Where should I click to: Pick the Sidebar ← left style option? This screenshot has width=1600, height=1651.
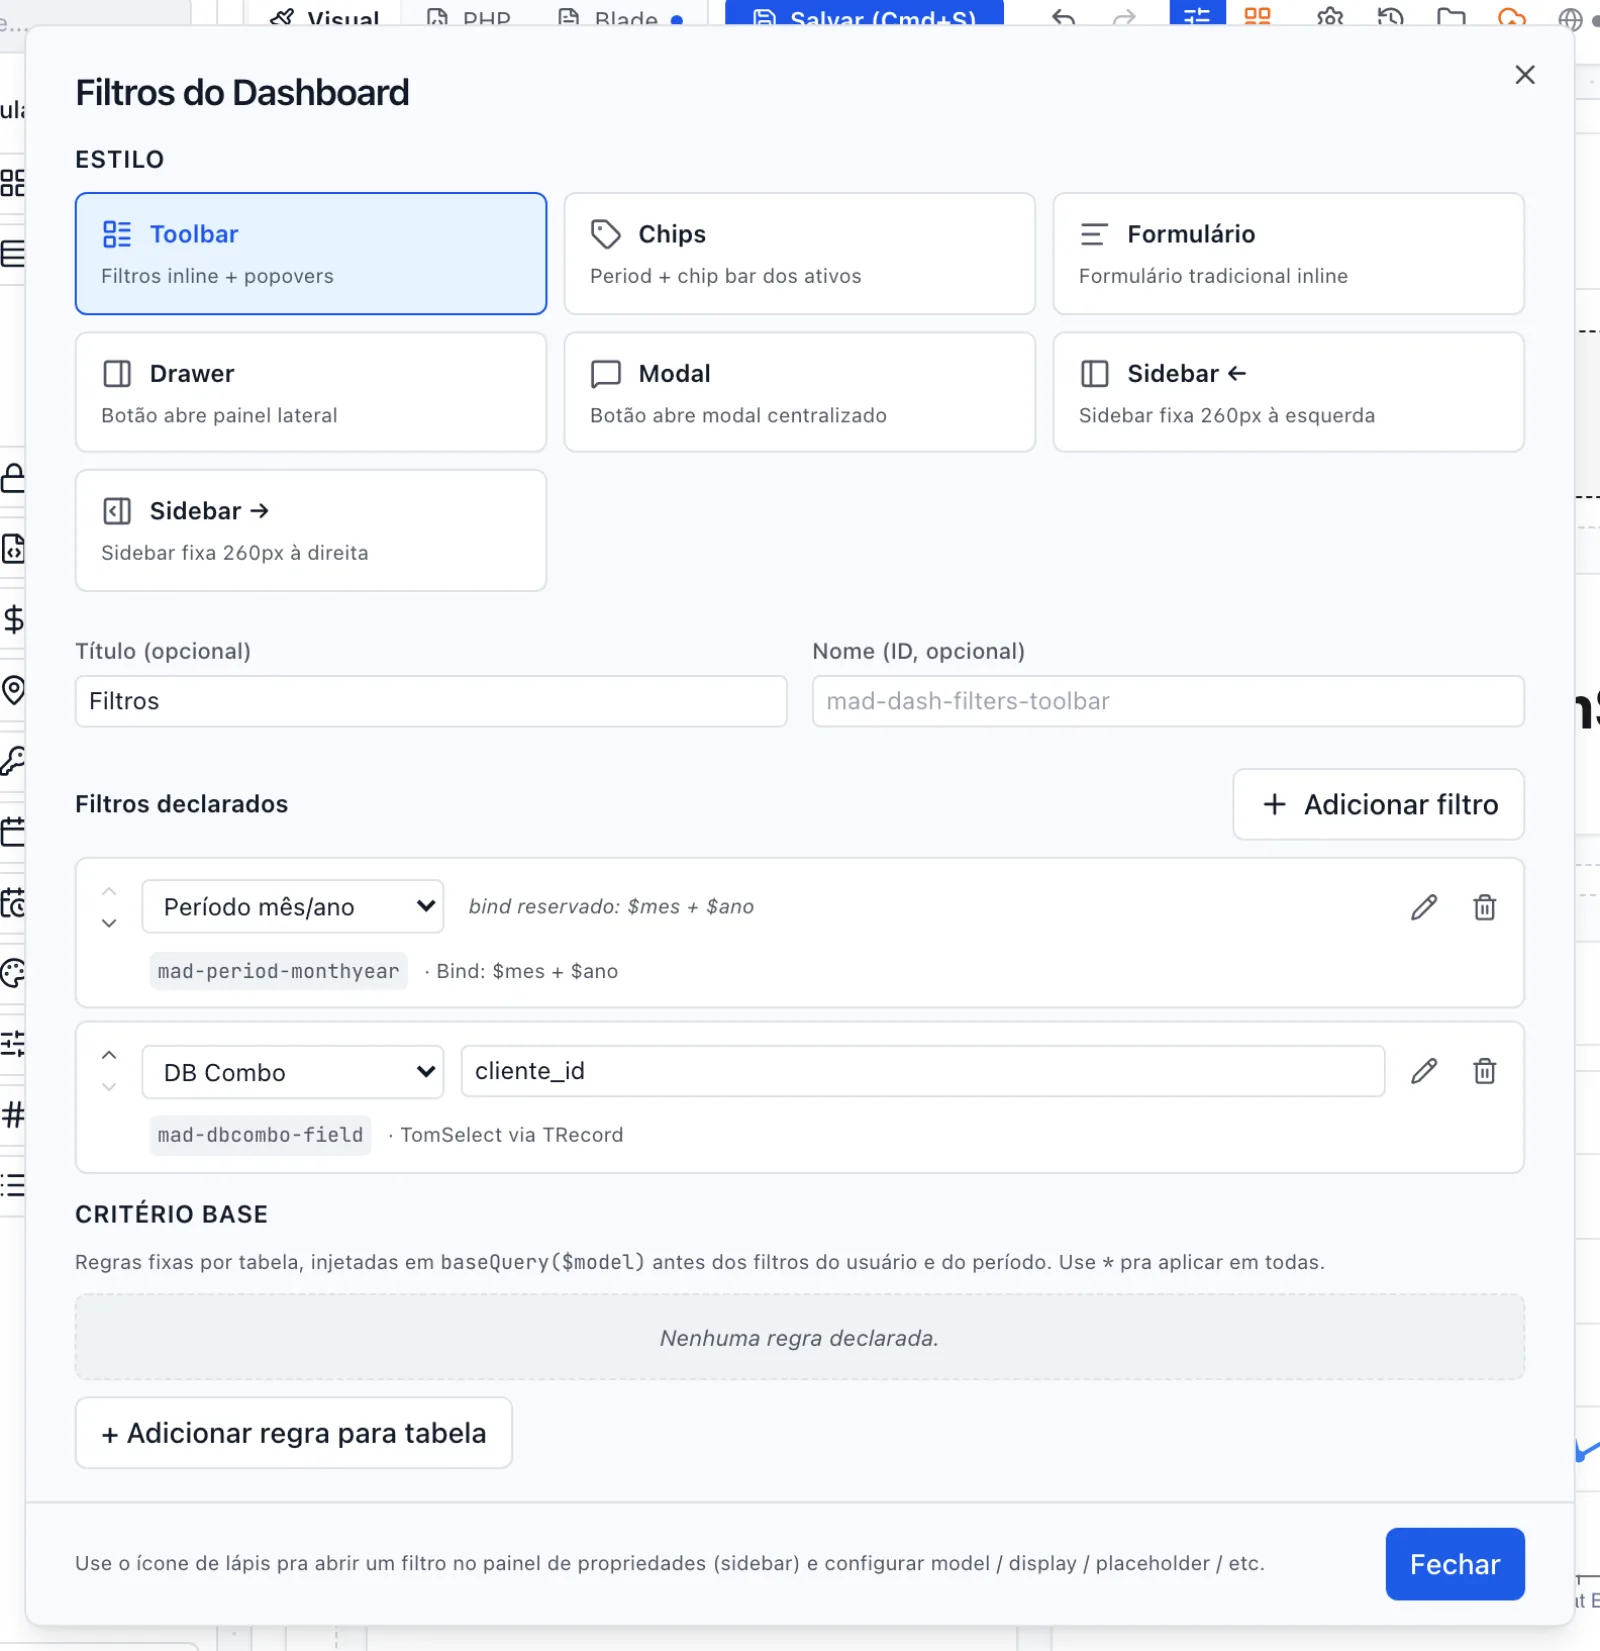[x=1288, y=392]
